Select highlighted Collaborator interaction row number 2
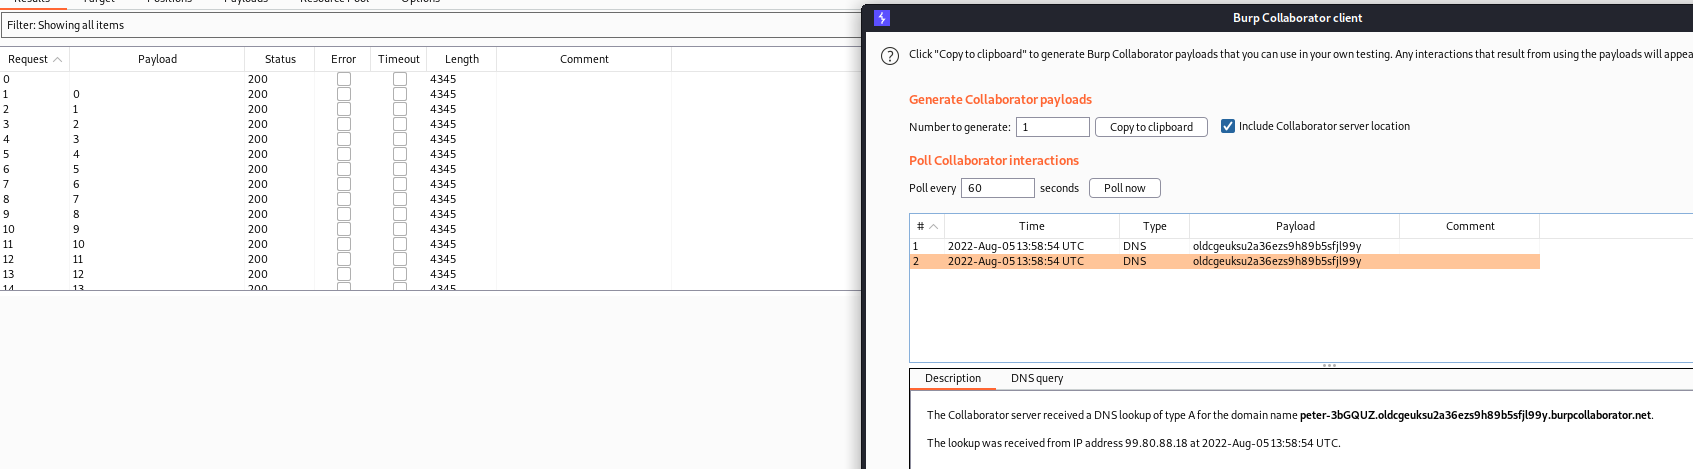This screenshot has width=1693, height=469. pyautogui.click(x=1225, y=261)
